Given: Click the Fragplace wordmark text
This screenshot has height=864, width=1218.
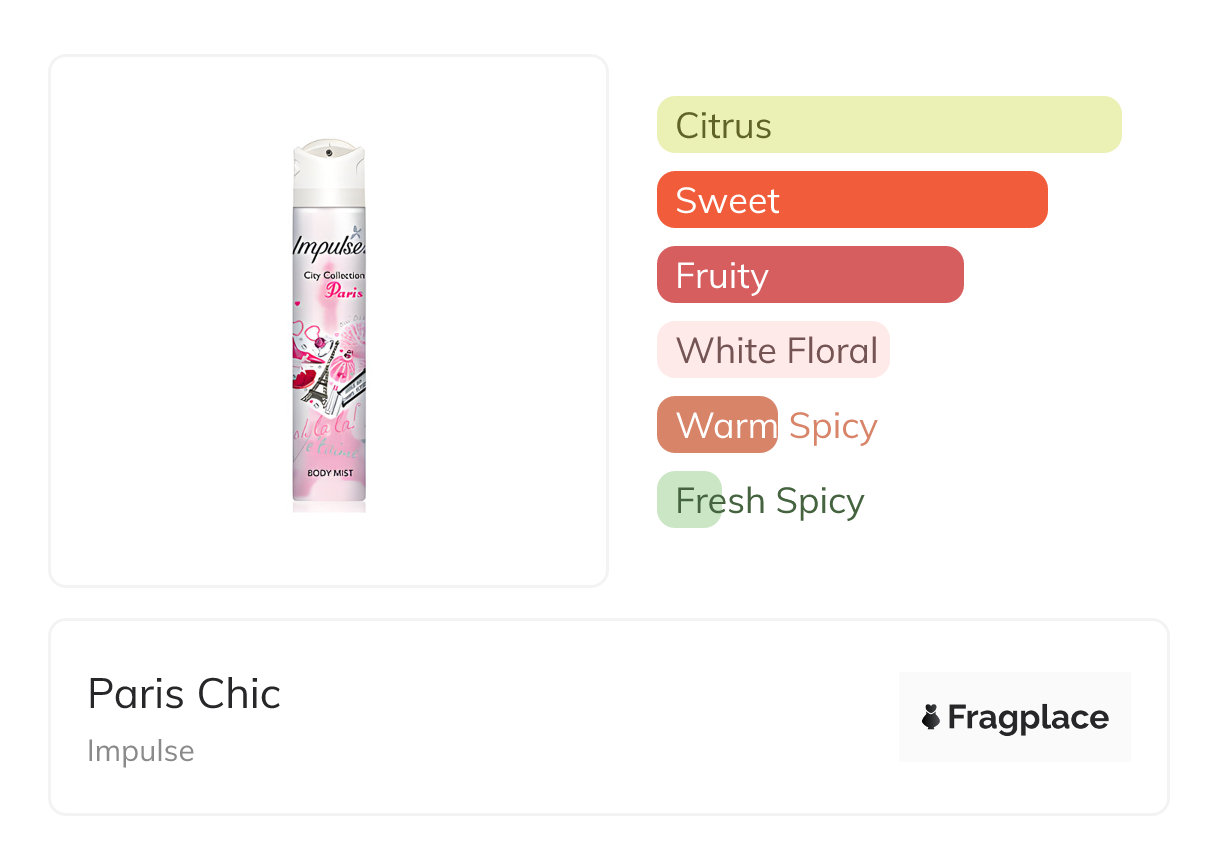Looking at the screenshot, I should tap(1028, 717).
